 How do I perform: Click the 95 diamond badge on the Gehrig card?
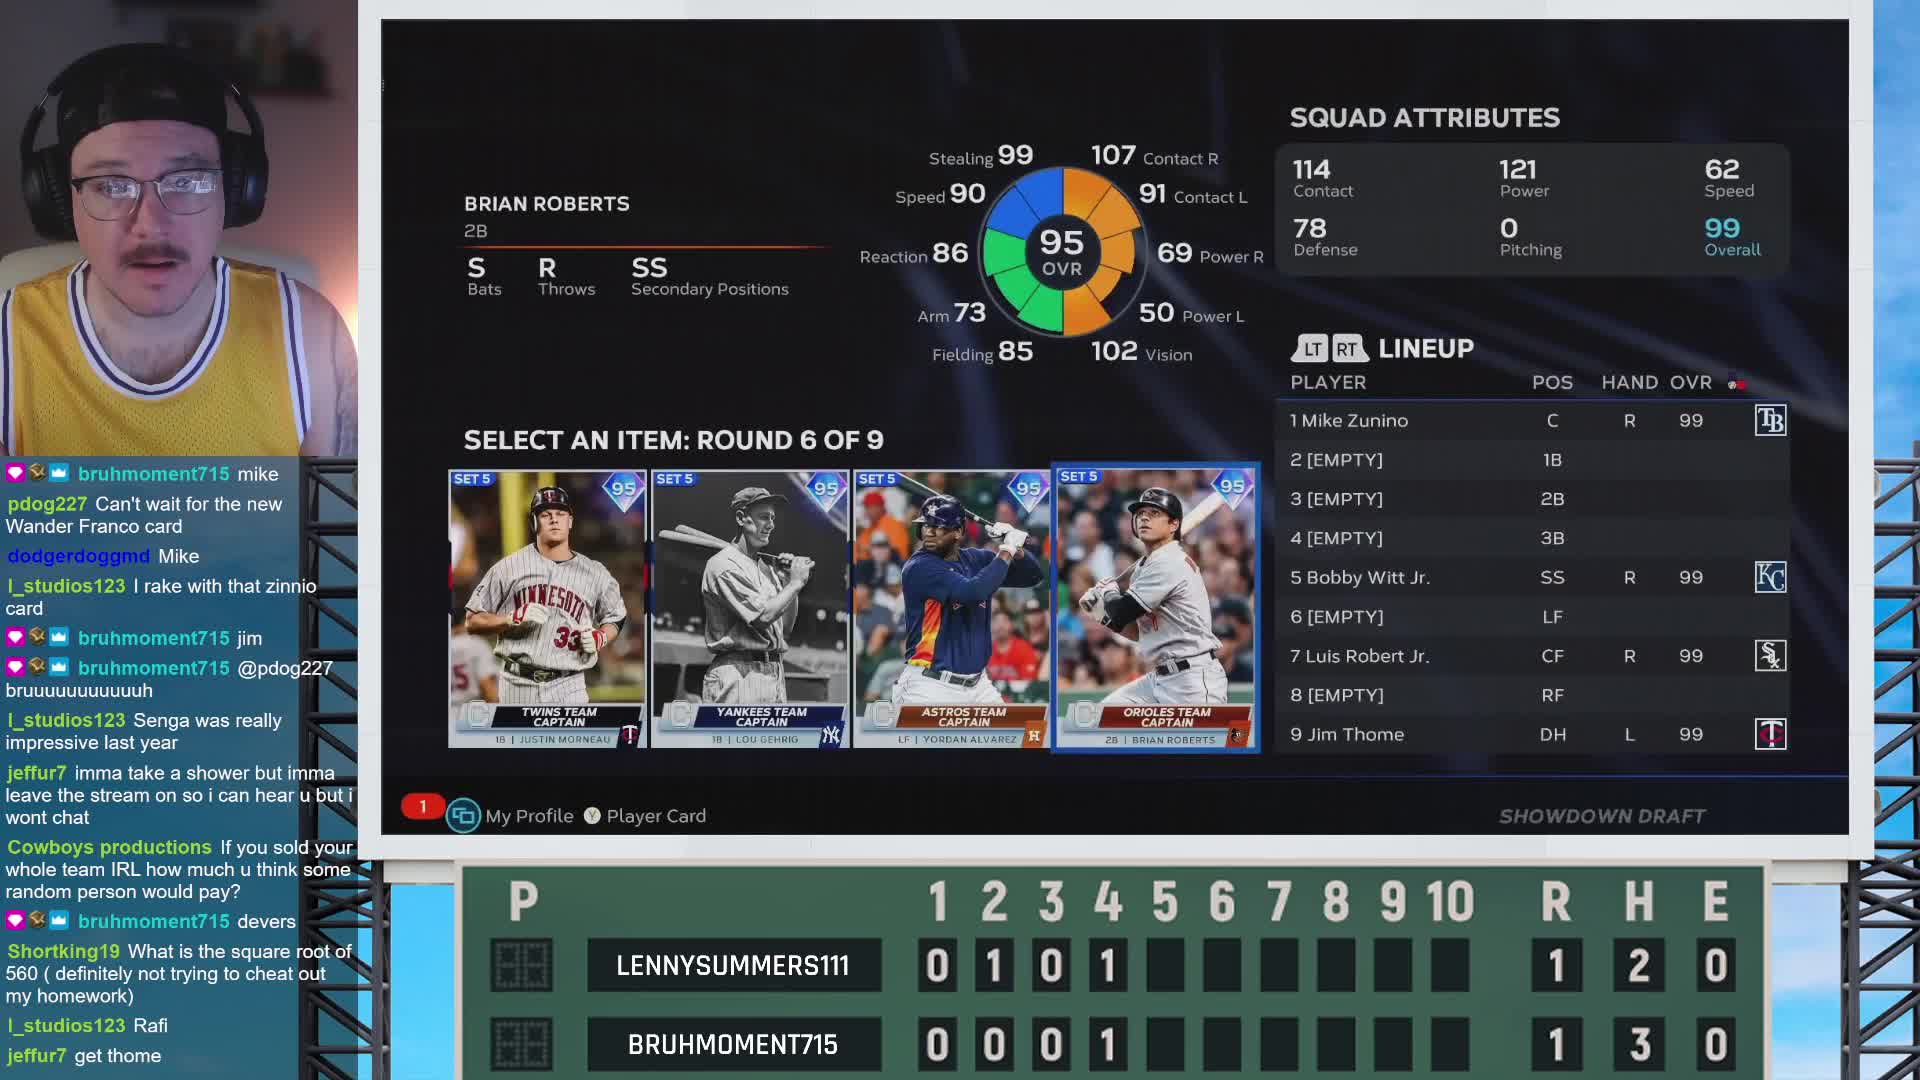(826, 488)
